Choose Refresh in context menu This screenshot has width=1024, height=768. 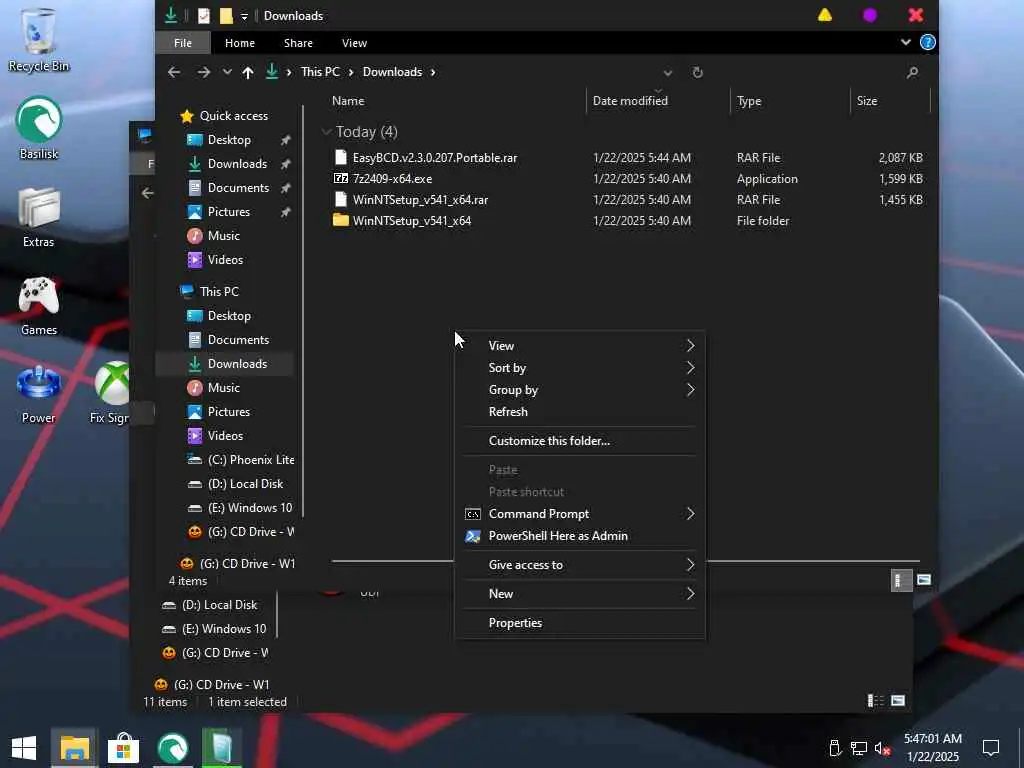click(580, 412)
